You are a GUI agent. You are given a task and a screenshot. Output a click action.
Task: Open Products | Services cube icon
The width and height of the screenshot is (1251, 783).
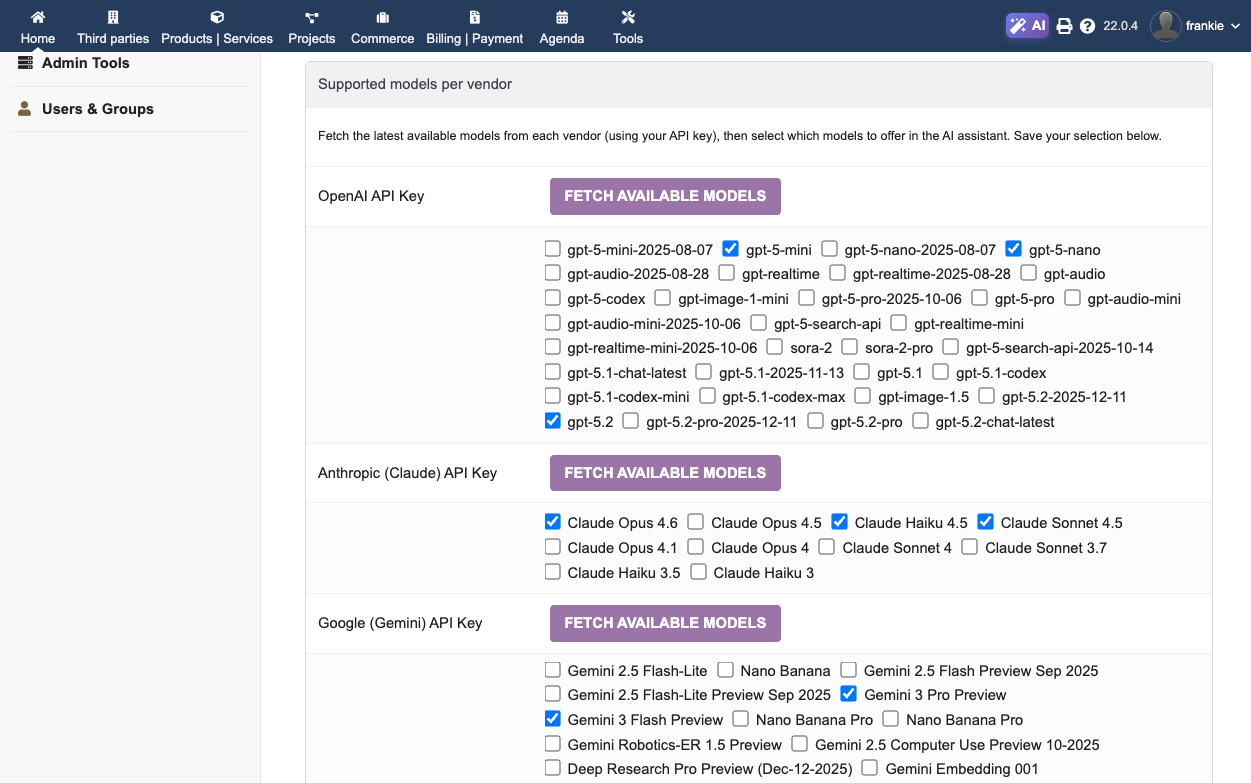[217, 17]
